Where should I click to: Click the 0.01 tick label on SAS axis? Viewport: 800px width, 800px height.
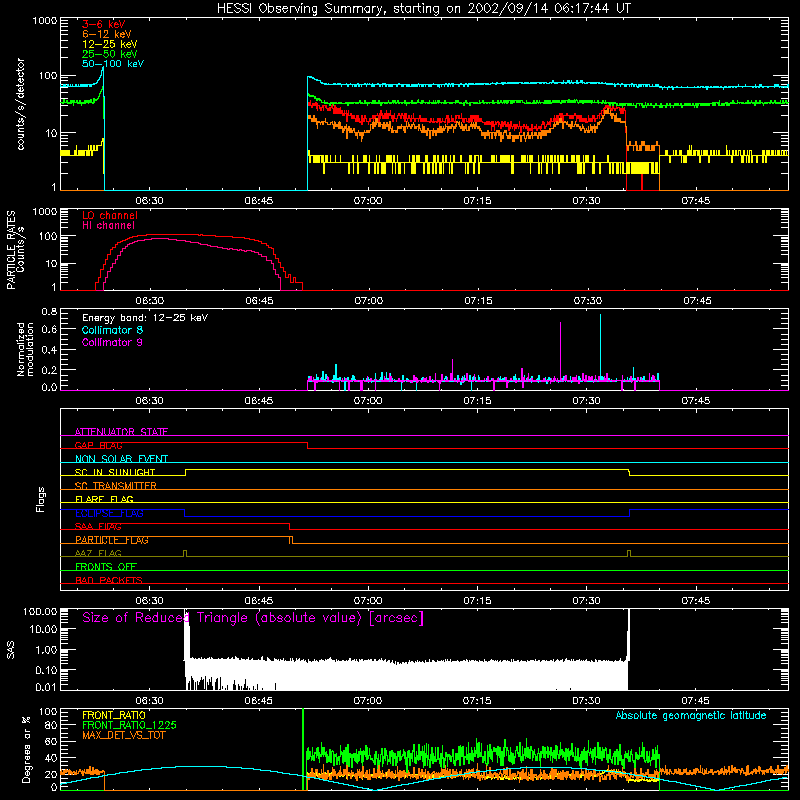(x=46, y=687)
